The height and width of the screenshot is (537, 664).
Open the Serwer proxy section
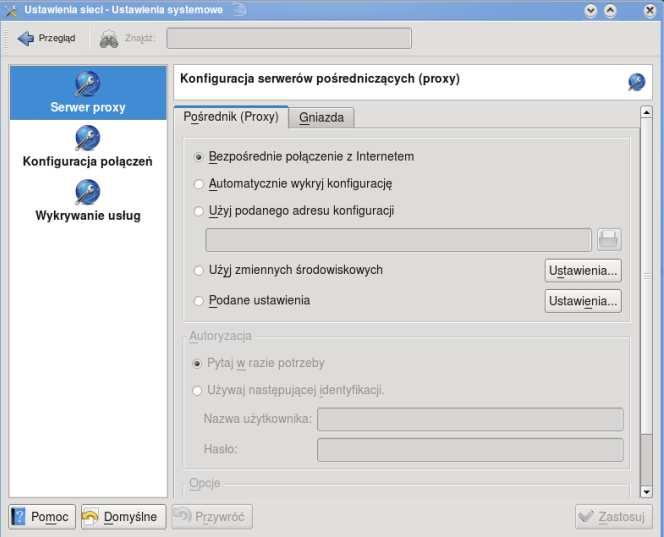coord(88,93)
